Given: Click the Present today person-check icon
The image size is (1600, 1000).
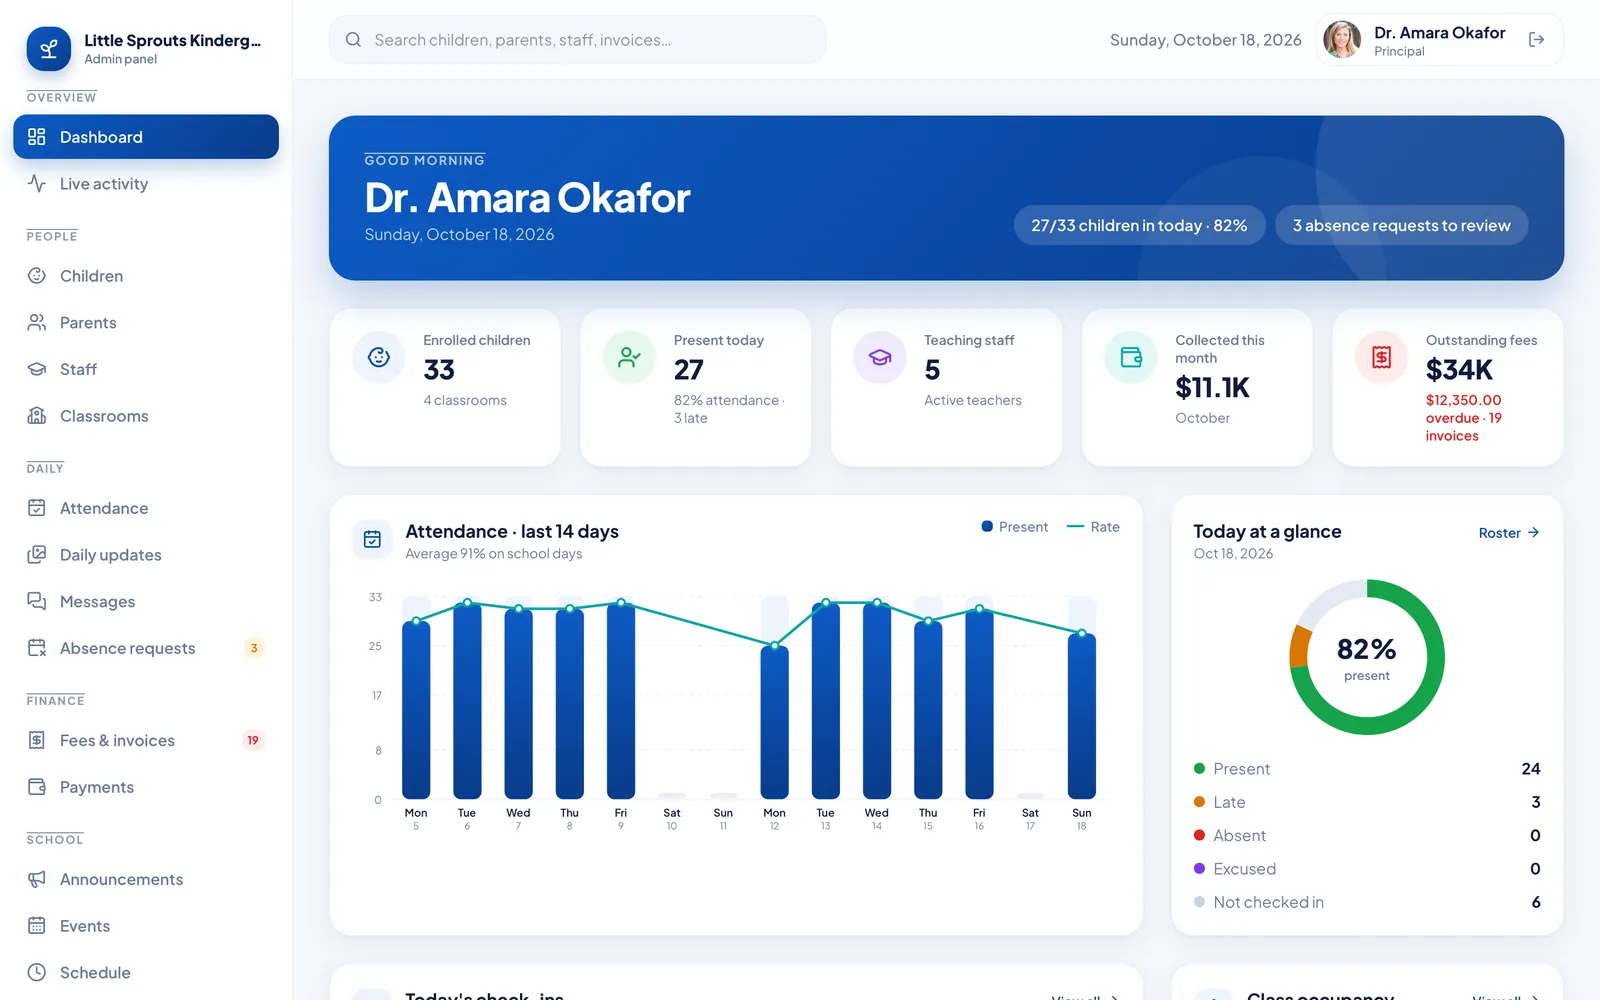Looking at the screenshot, I should (x=629, y=357).
